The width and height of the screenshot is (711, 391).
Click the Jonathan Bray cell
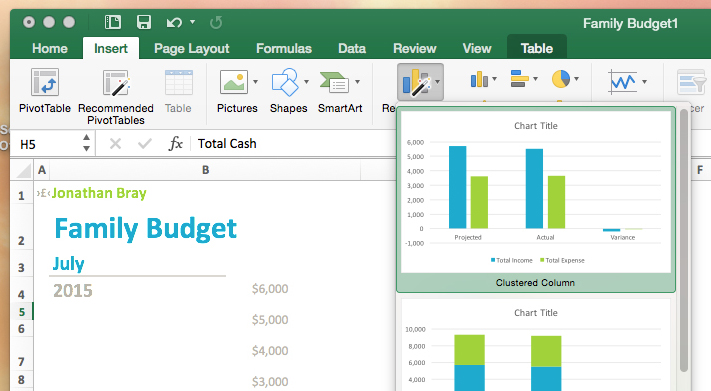[x=99, y=193]
